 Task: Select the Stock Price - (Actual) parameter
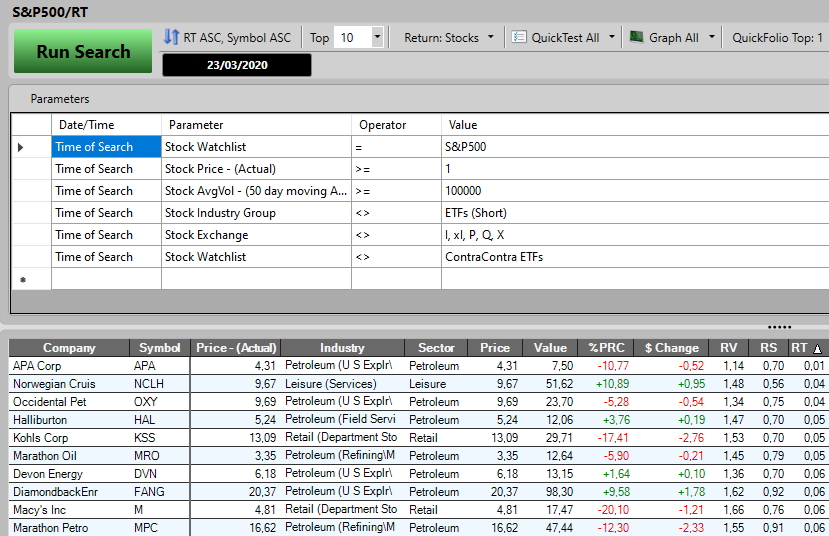256,169
